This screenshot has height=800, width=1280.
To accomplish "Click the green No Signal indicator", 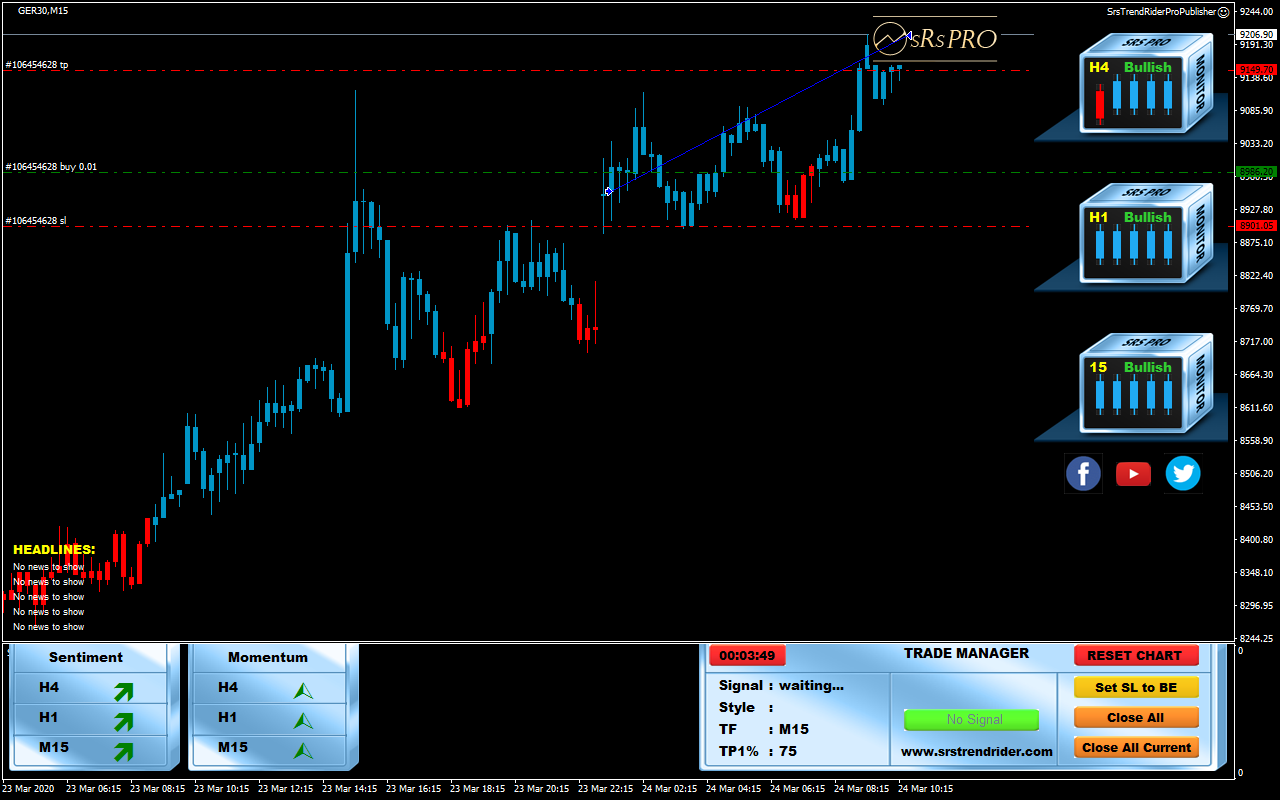I will click(x=971, y=719).
